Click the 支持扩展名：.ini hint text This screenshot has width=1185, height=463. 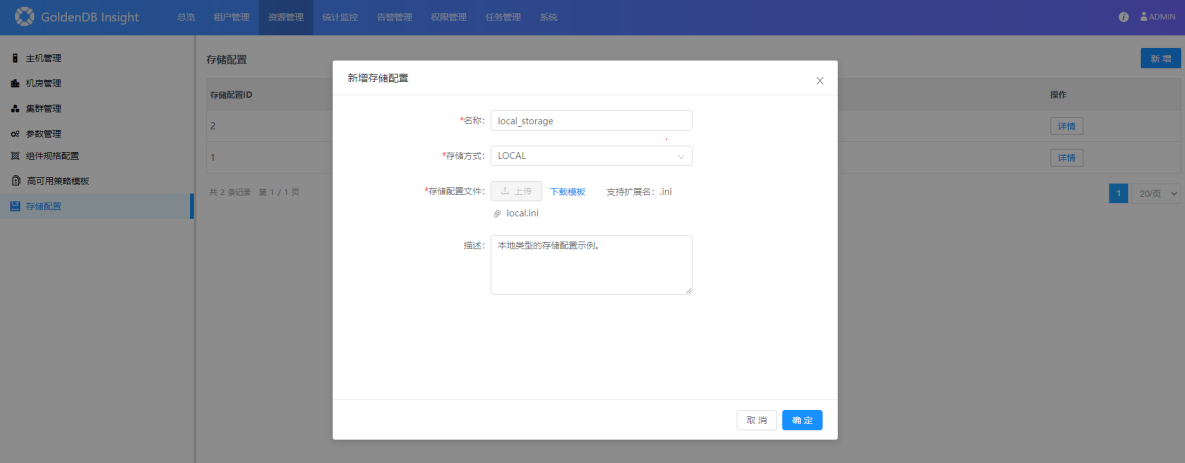click(x=639, y=192)
